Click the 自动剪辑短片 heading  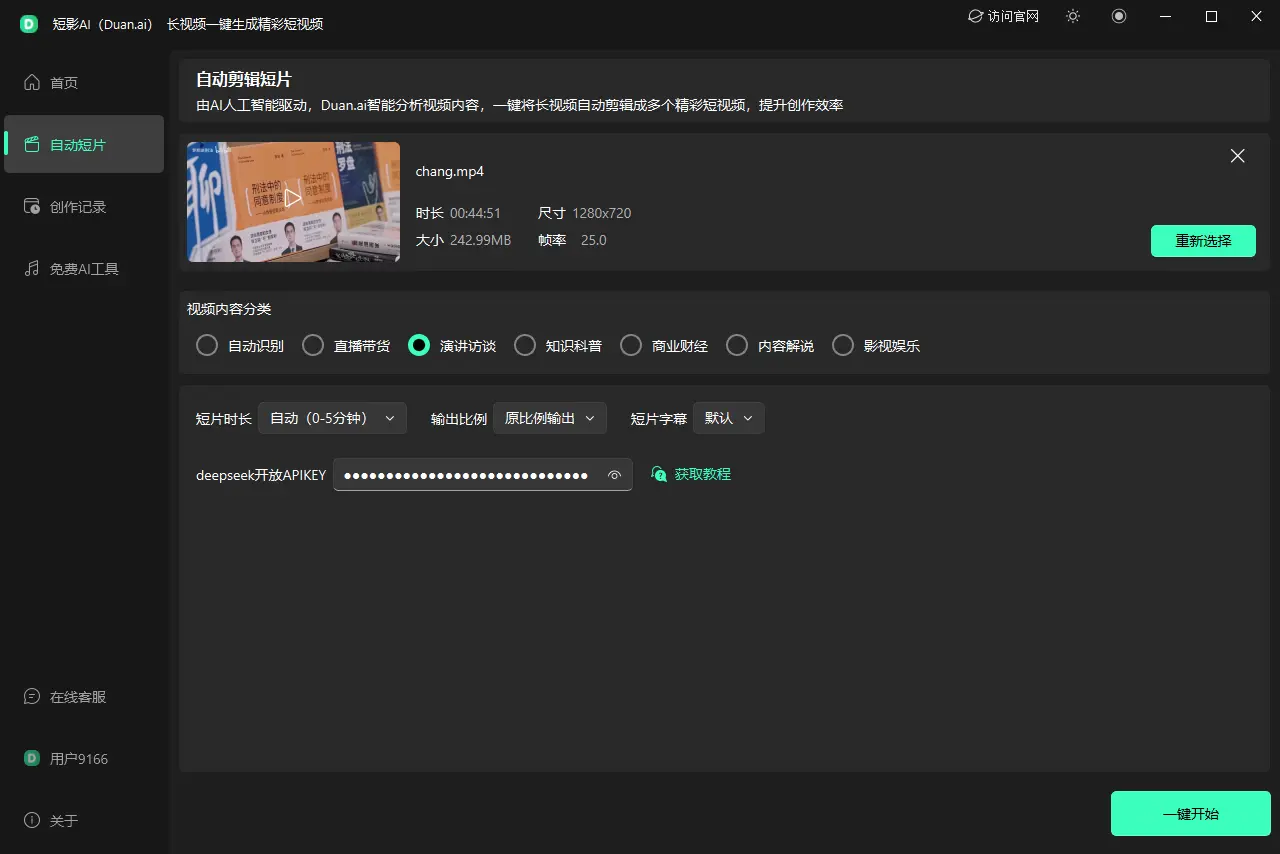(244, 80)
